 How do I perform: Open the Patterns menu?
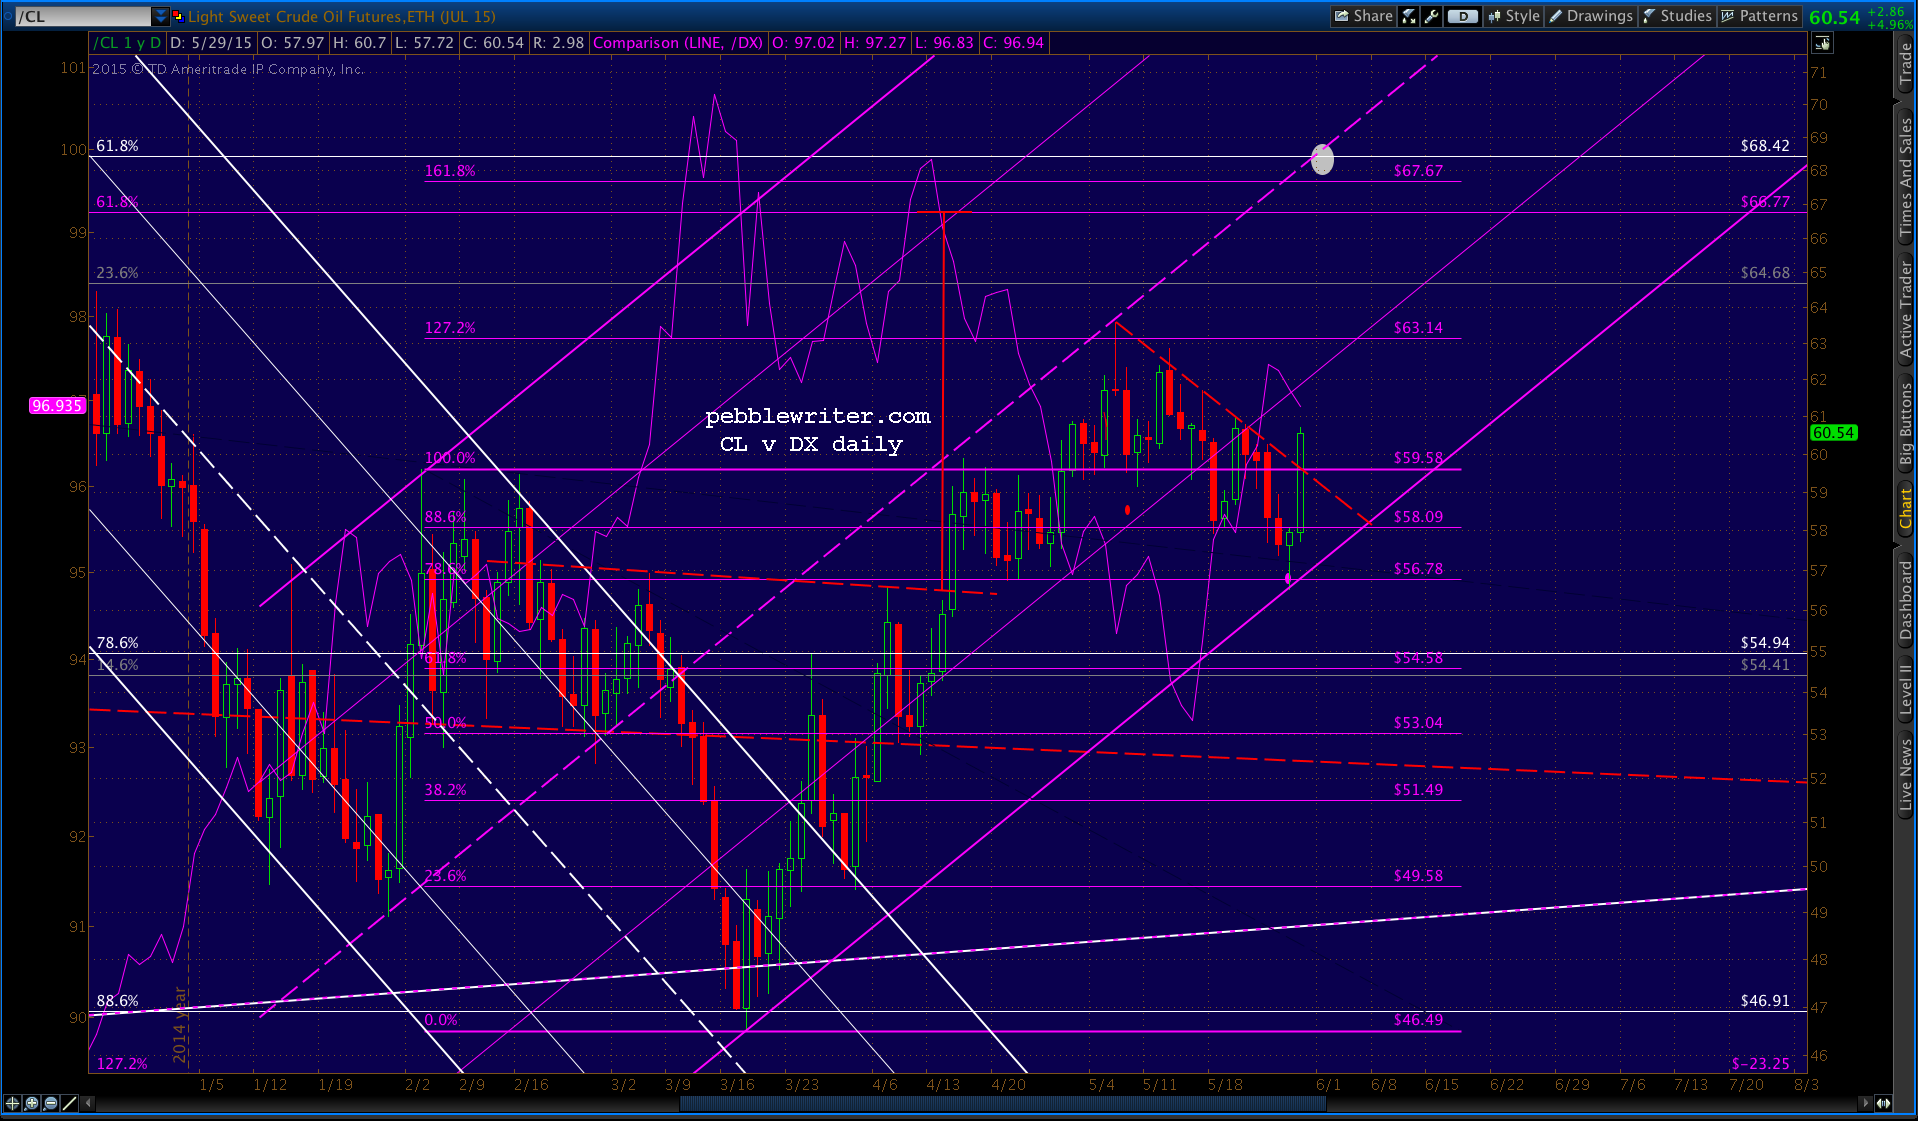(1759, 16)
